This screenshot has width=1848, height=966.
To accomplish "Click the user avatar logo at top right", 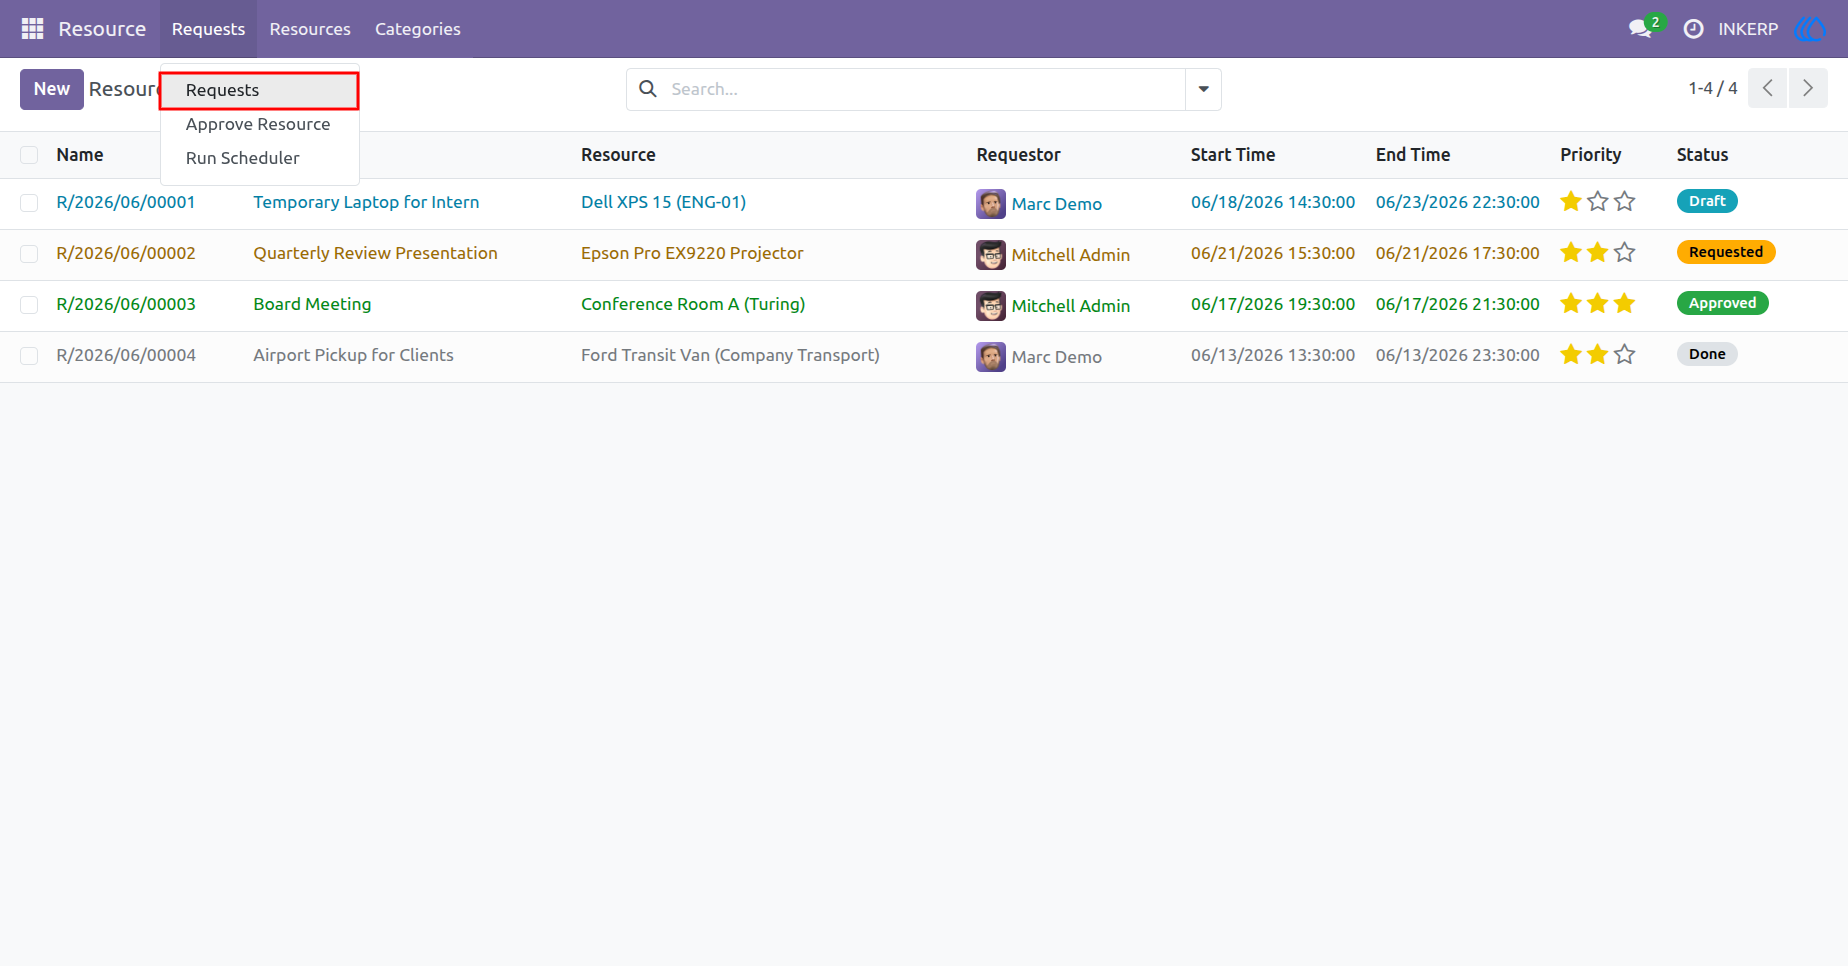I will coord(1810,29).
